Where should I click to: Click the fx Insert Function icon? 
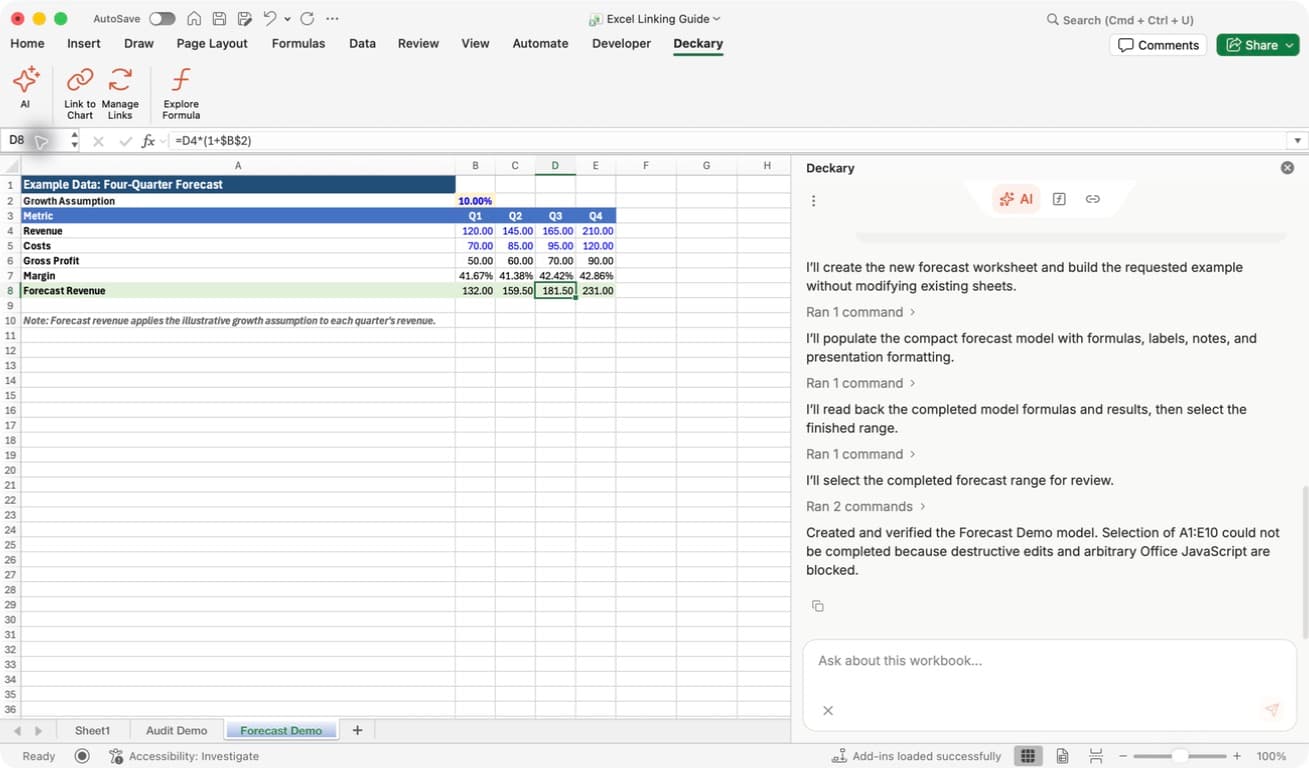pyautogui.click(x=148, y=141)
